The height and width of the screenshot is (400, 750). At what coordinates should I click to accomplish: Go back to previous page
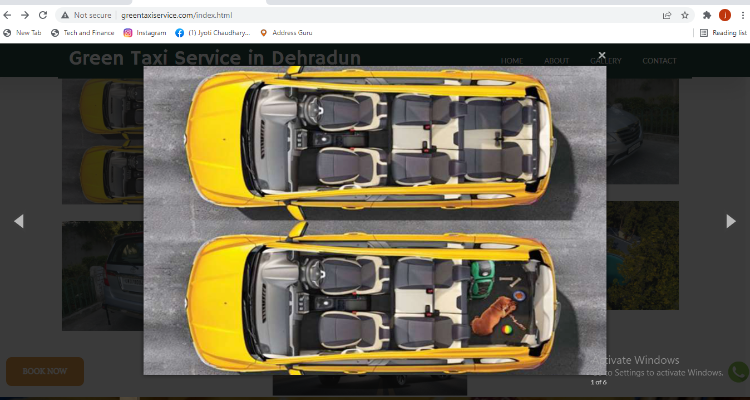(x=7, y=15)
